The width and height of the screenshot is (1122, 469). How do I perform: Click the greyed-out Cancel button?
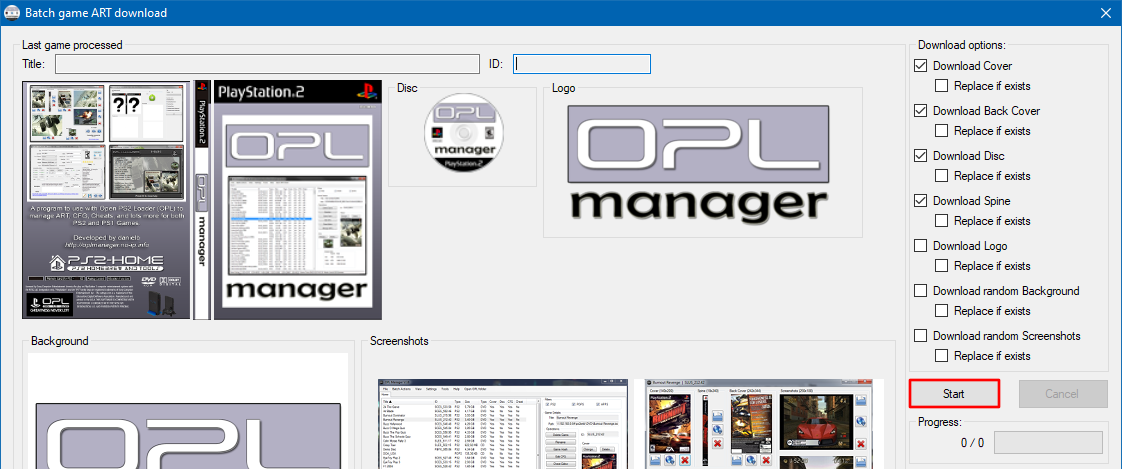pos(1061,394)
